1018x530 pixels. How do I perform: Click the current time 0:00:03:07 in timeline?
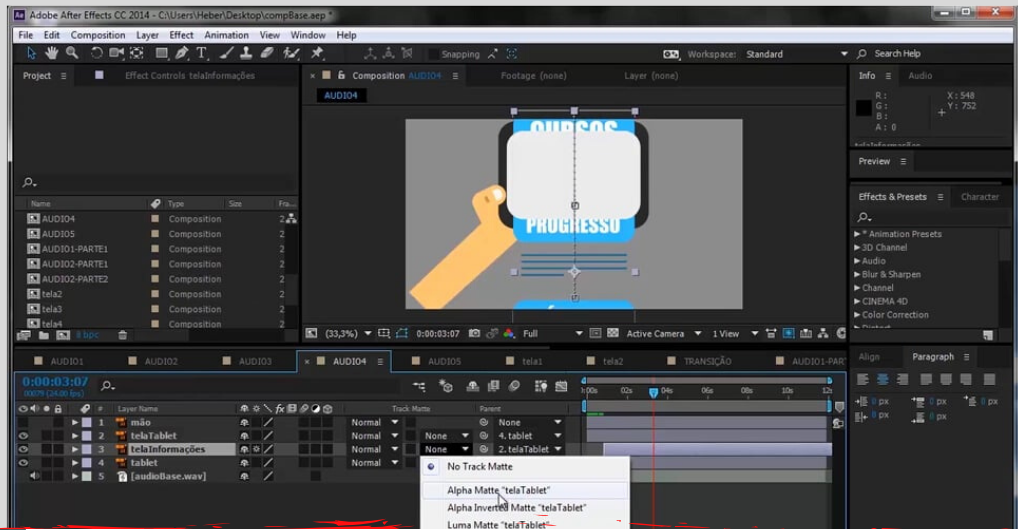click(x=55, y=382)
